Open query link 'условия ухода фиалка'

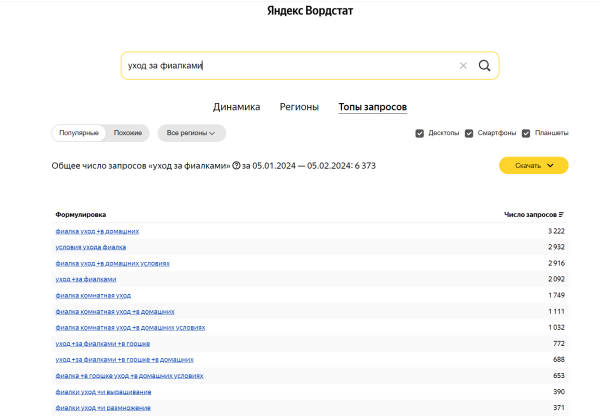(91, 247)
